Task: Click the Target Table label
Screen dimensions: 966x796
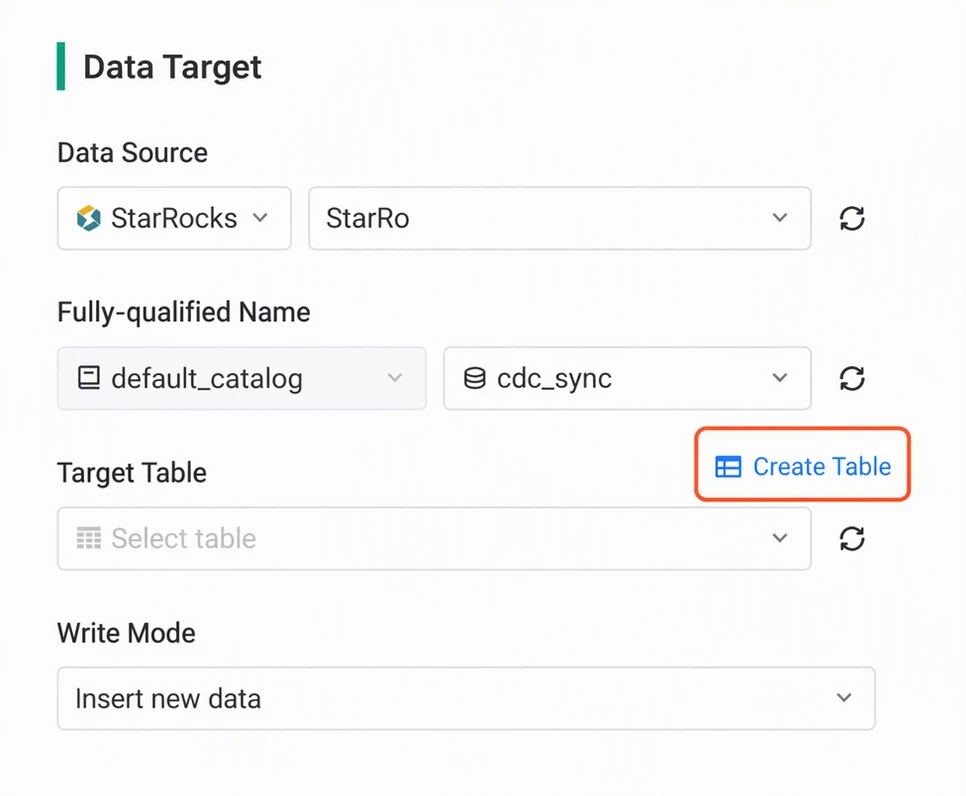Action: pos(132,473)
